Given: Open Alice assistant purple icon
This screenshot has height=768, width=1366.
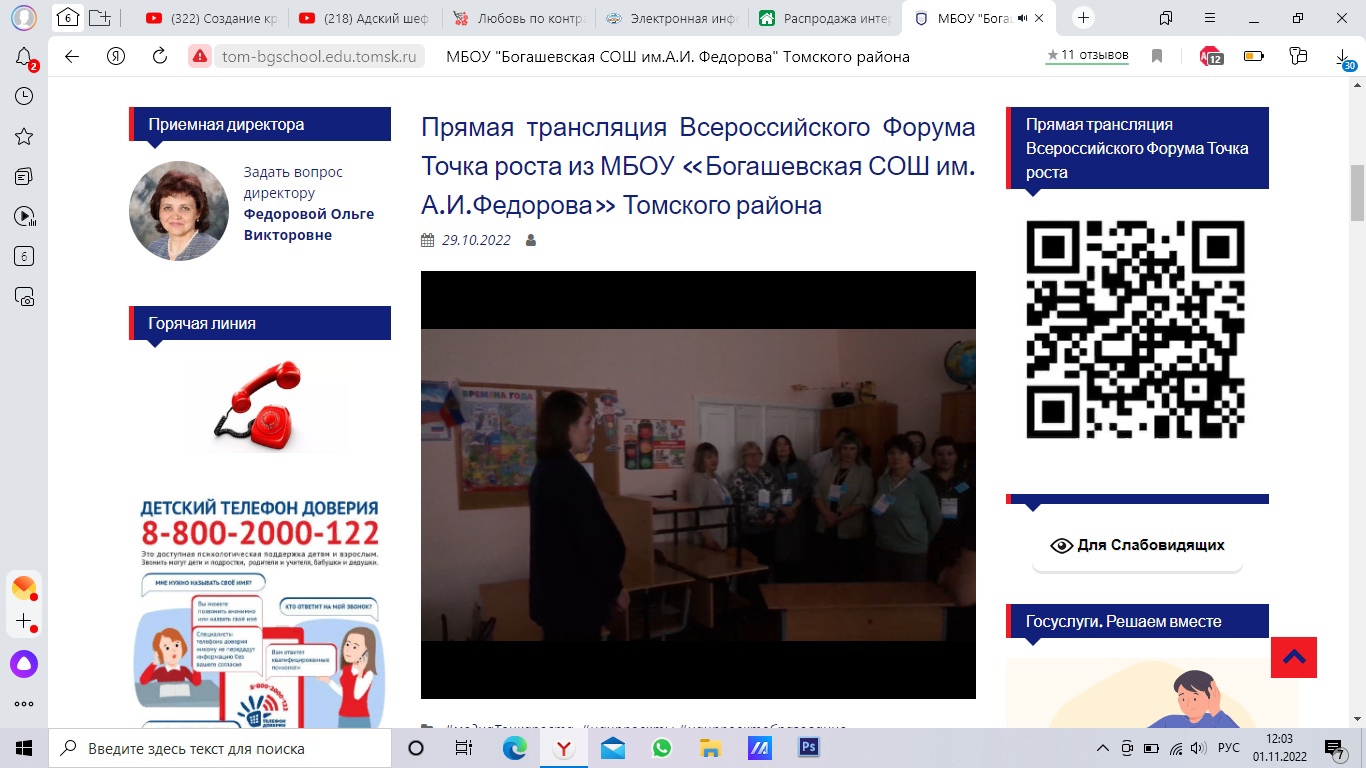Looking at the screenshot, I should click(x=24, y=663).
